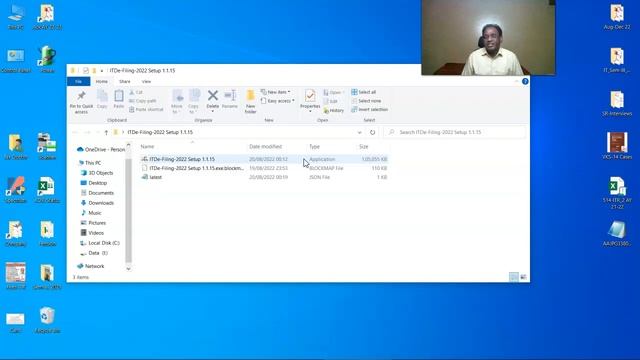Toggle the Properties quick-access checkbox in title bar
The image size is (640, 360).
(86, 71)
